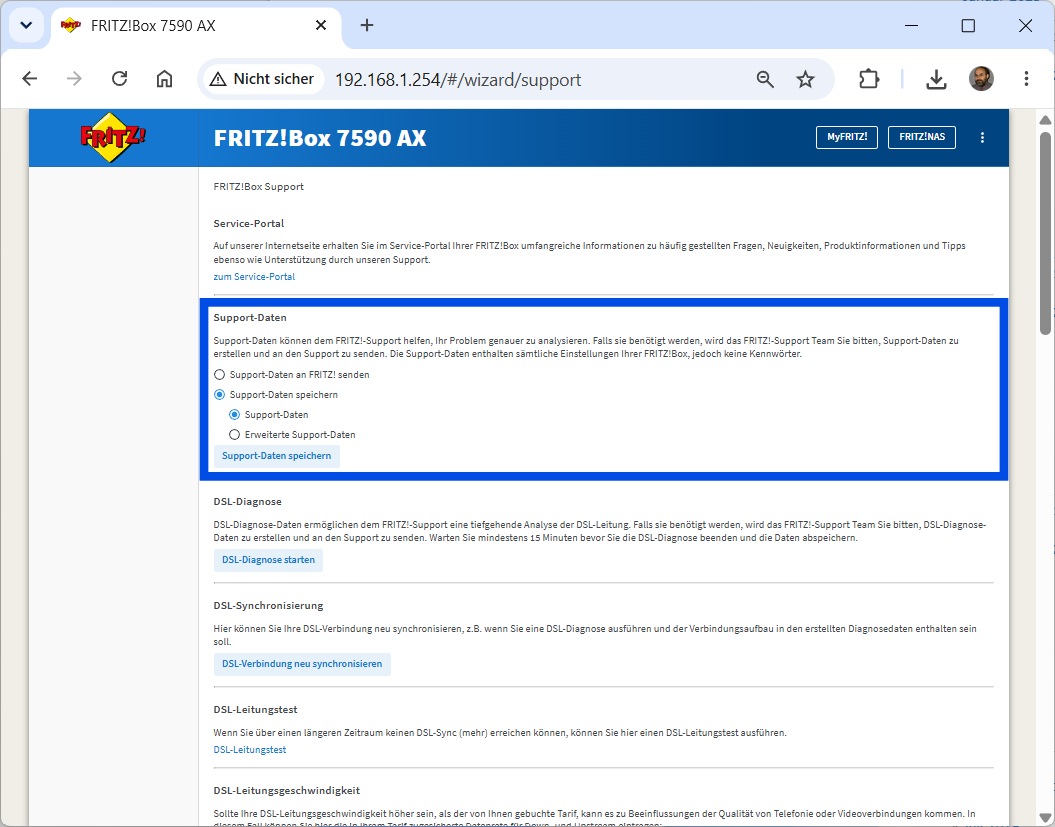Image resolution: width=1055 pixels, height=827 pixels.
Task: Click 'DSL-Diagnose starten' button
Action: (268, 560)
